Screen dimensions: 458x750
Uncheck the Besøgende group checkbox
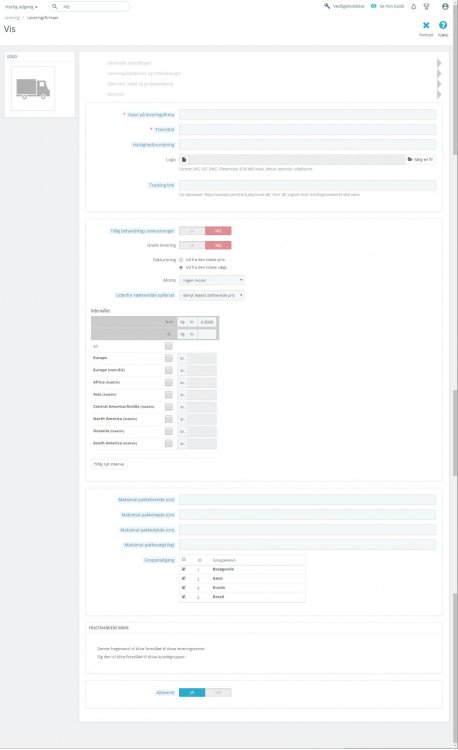(x=184, y=569)
